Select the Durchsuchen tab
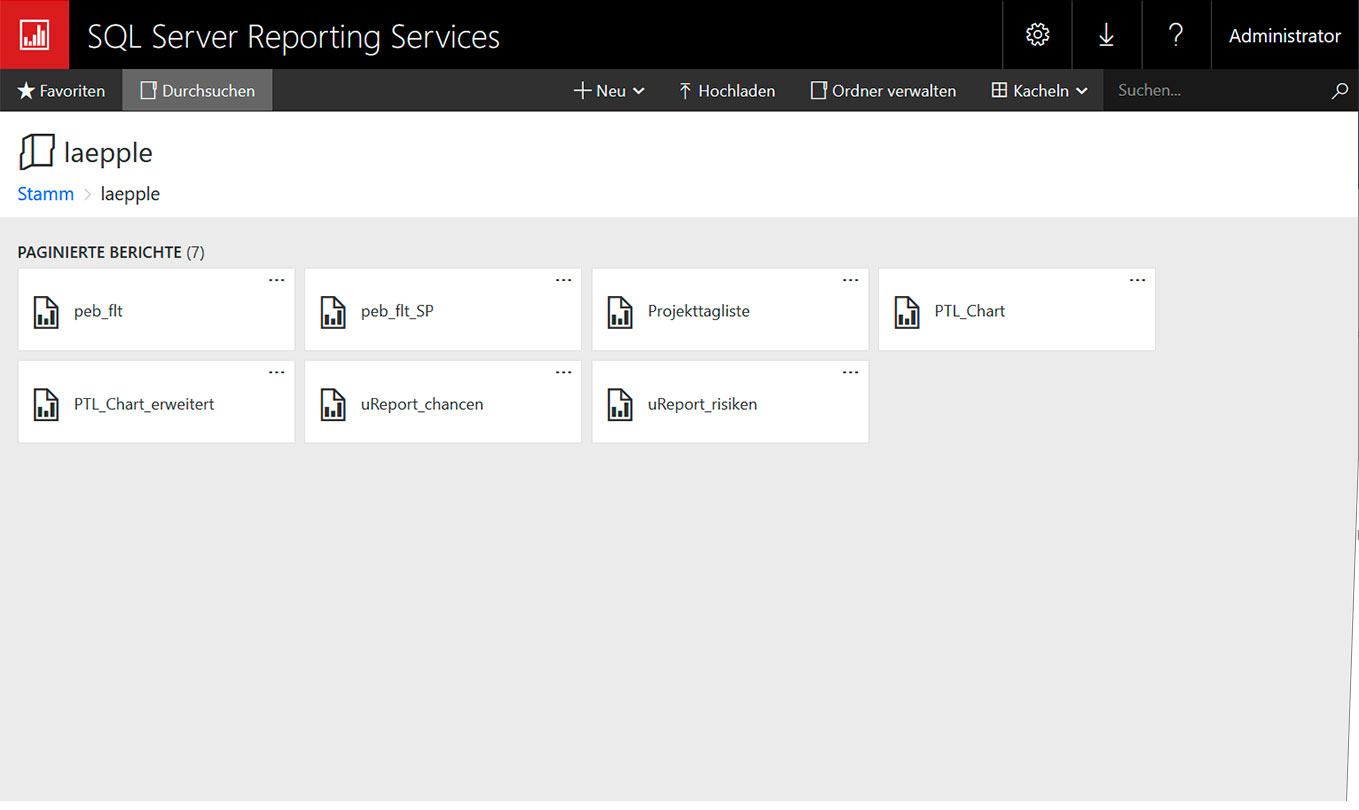 197,91
